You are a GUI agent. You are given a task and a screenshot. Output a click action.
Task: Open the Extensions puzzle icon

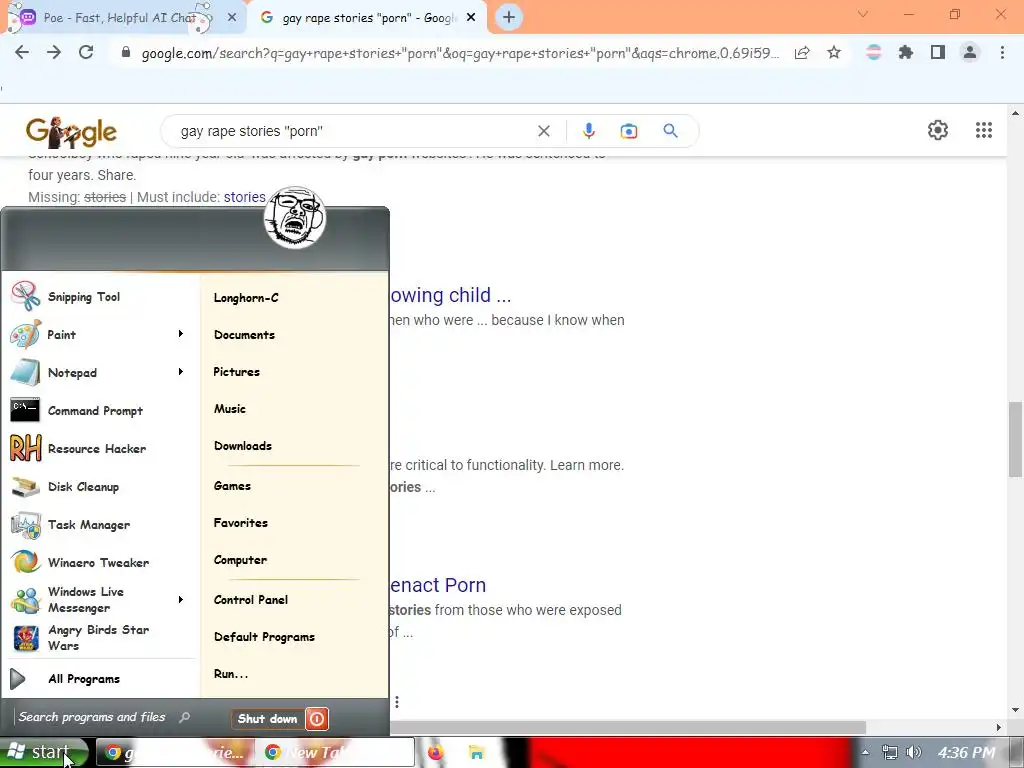[905, 52]
